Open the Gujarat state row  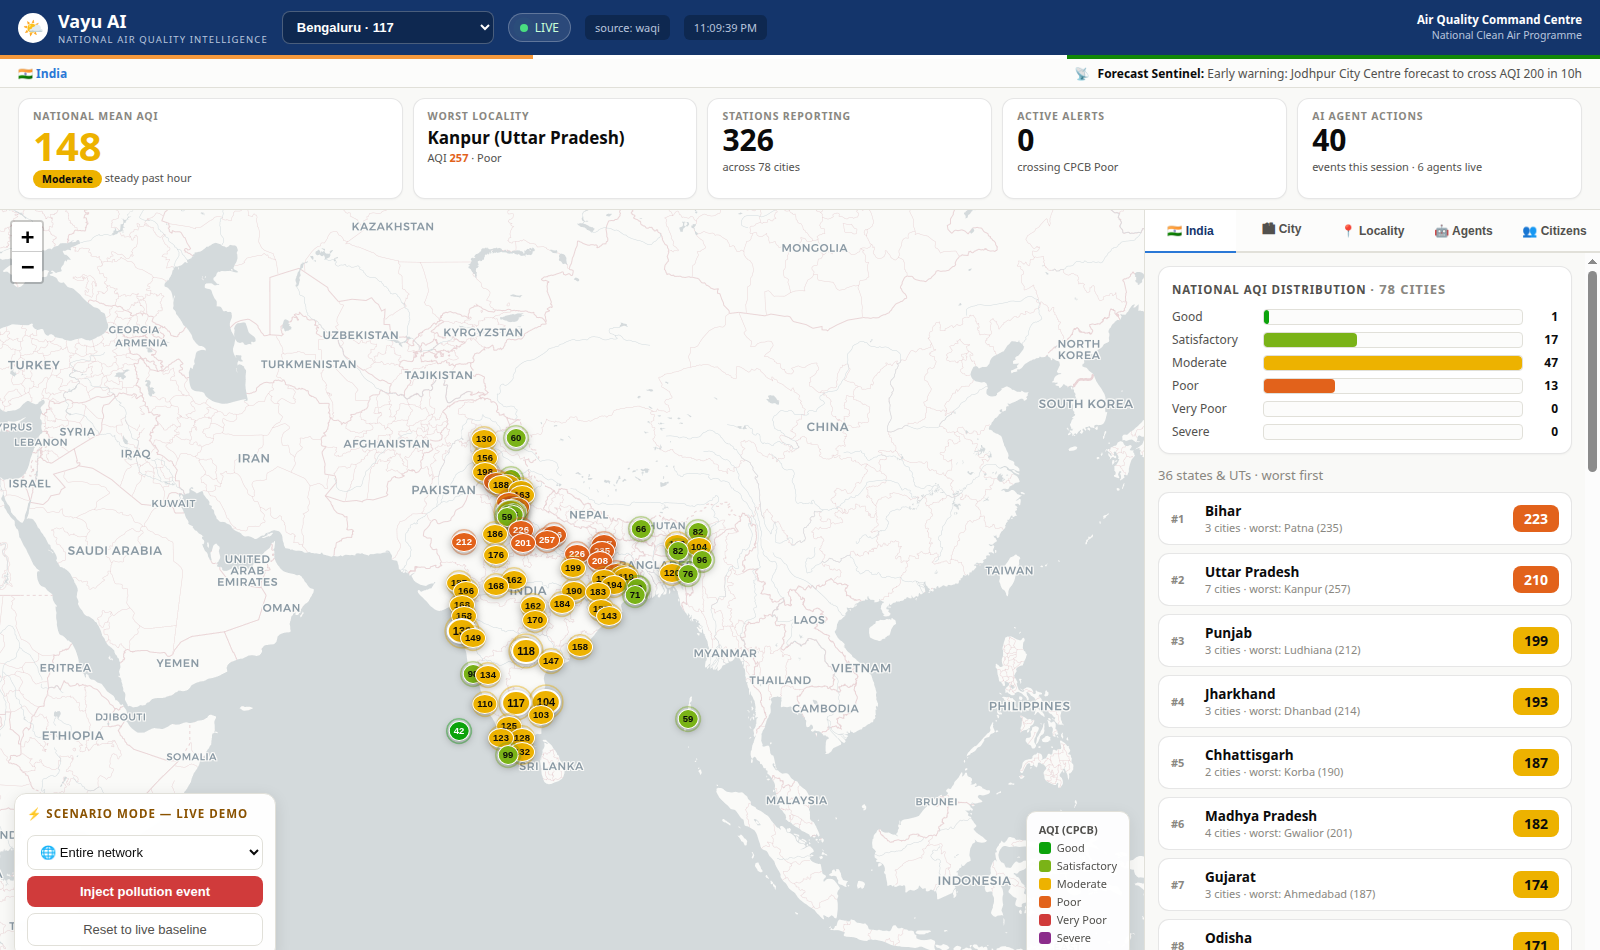pyautogui.click(x=1365, y=885)
